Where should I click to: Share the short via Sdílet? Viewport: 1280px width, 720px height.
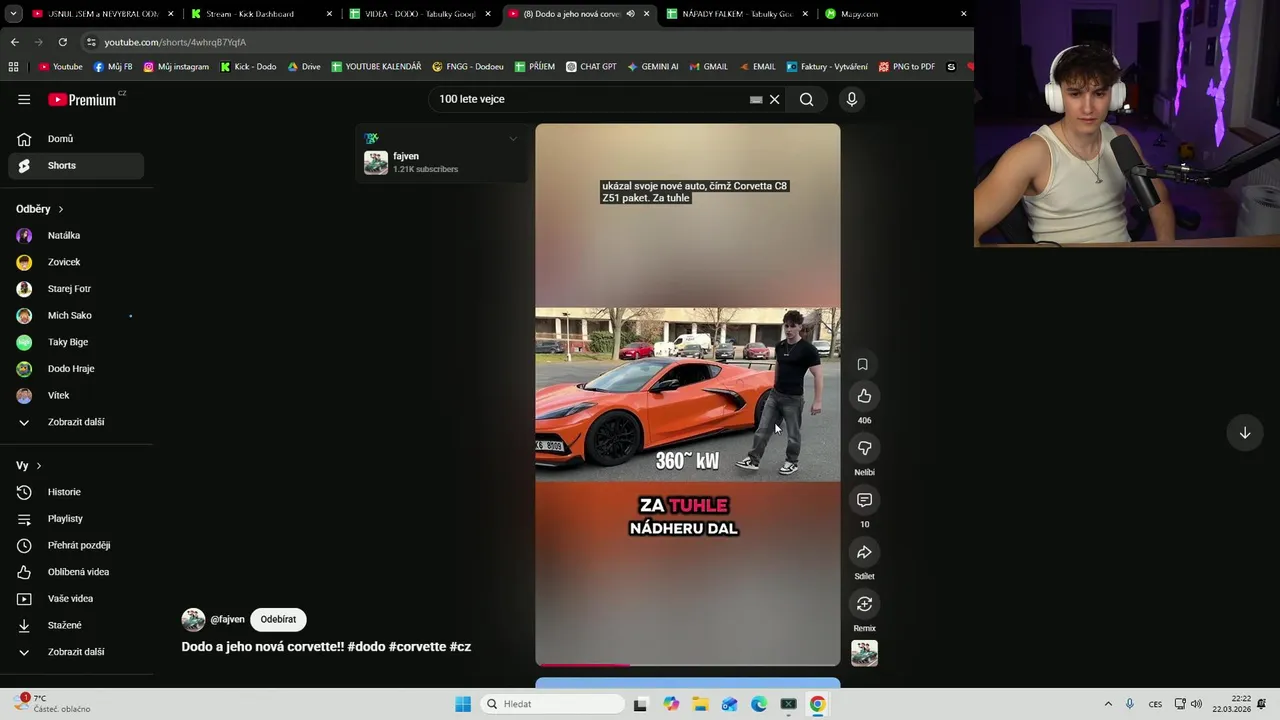(864, 552)
